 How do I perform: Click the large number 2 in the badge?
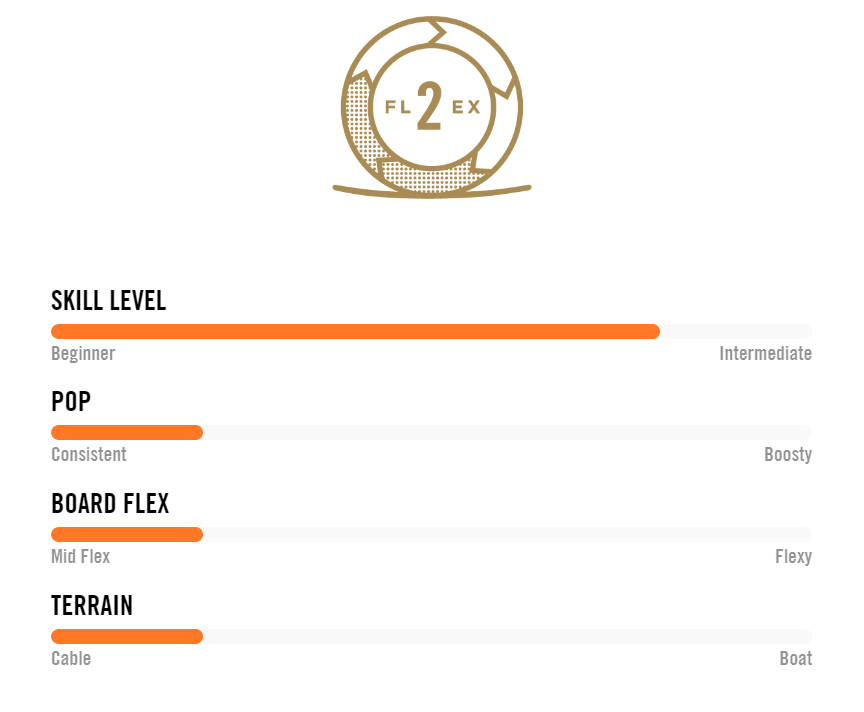[429, 106]
